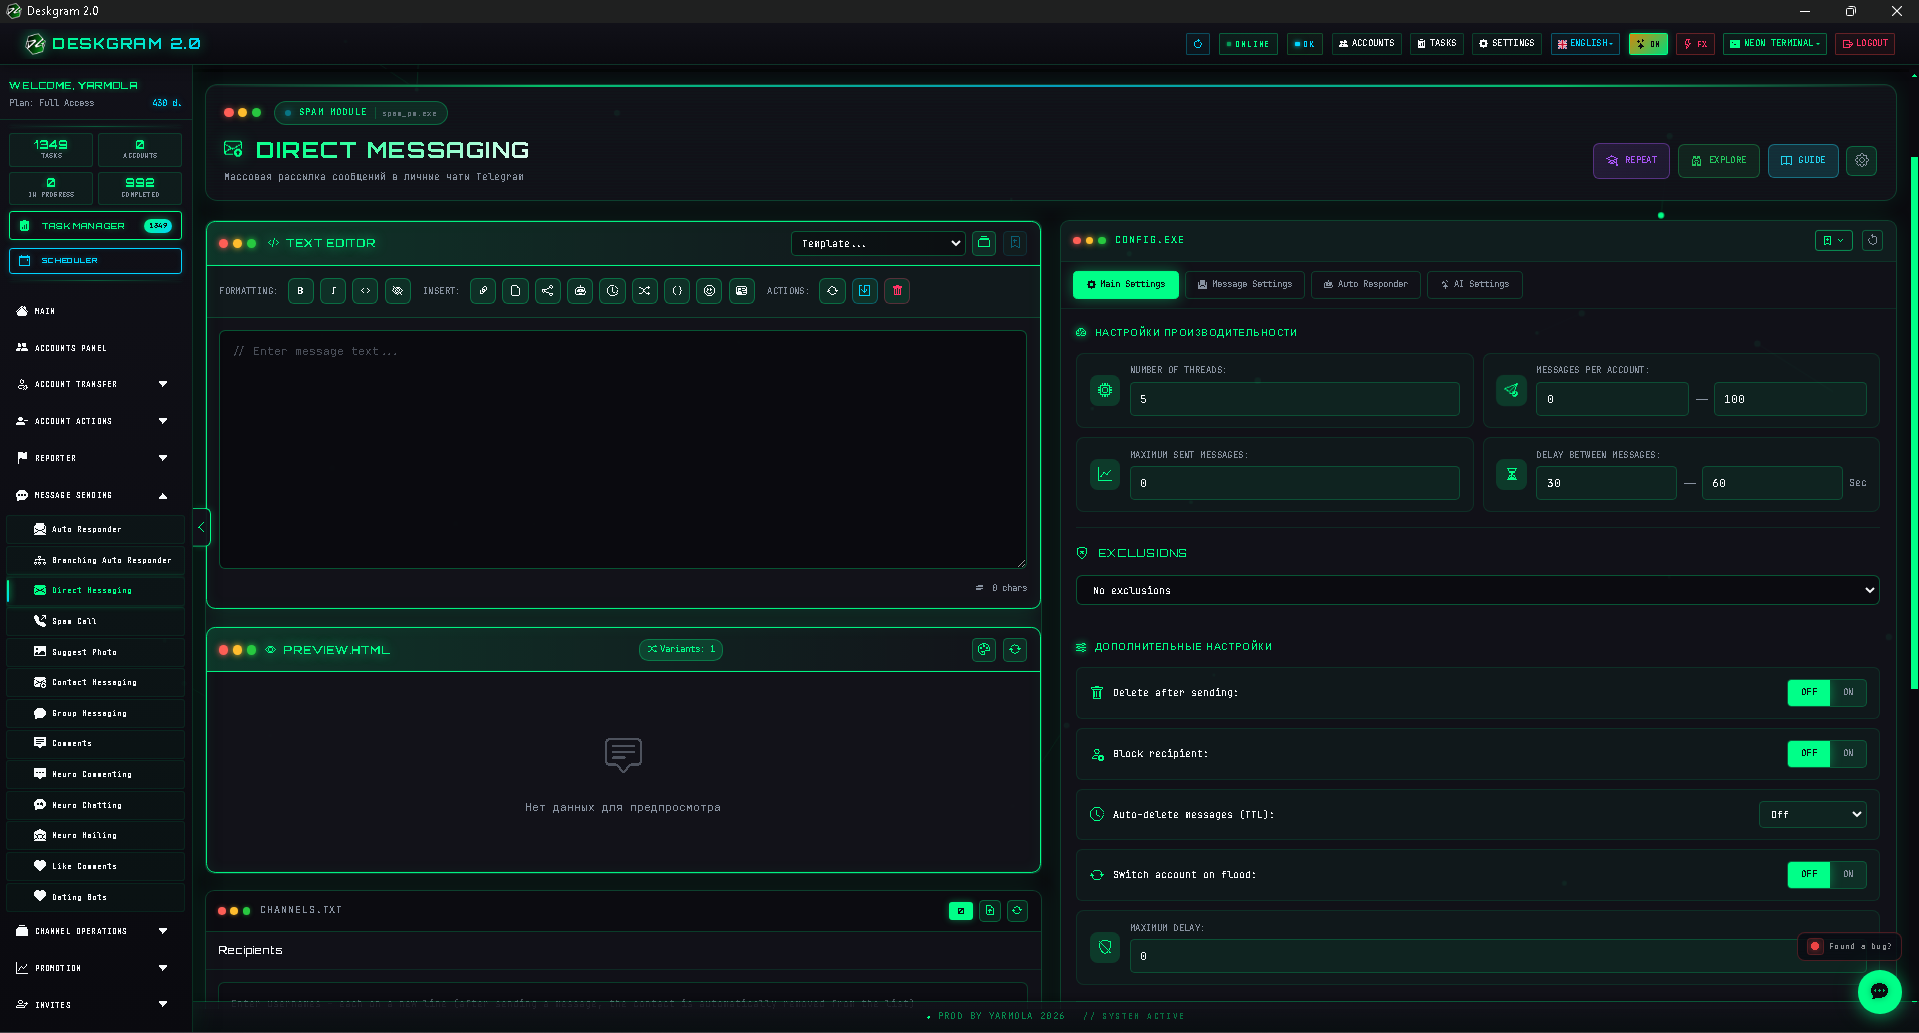Switch to the Auto Responder tab
Screen dimensions: 1919x1033
(x=1365, y=284)
